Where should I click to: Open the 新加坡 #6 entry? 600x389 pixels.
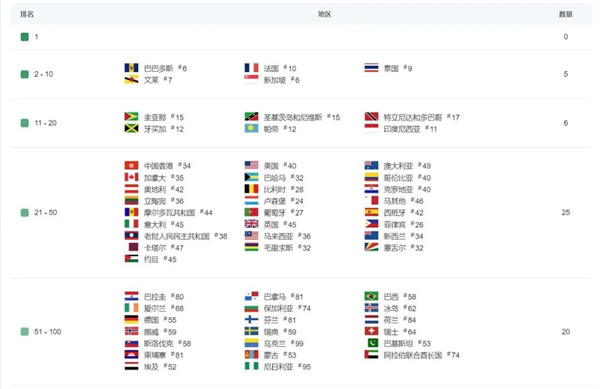[281, 80]
